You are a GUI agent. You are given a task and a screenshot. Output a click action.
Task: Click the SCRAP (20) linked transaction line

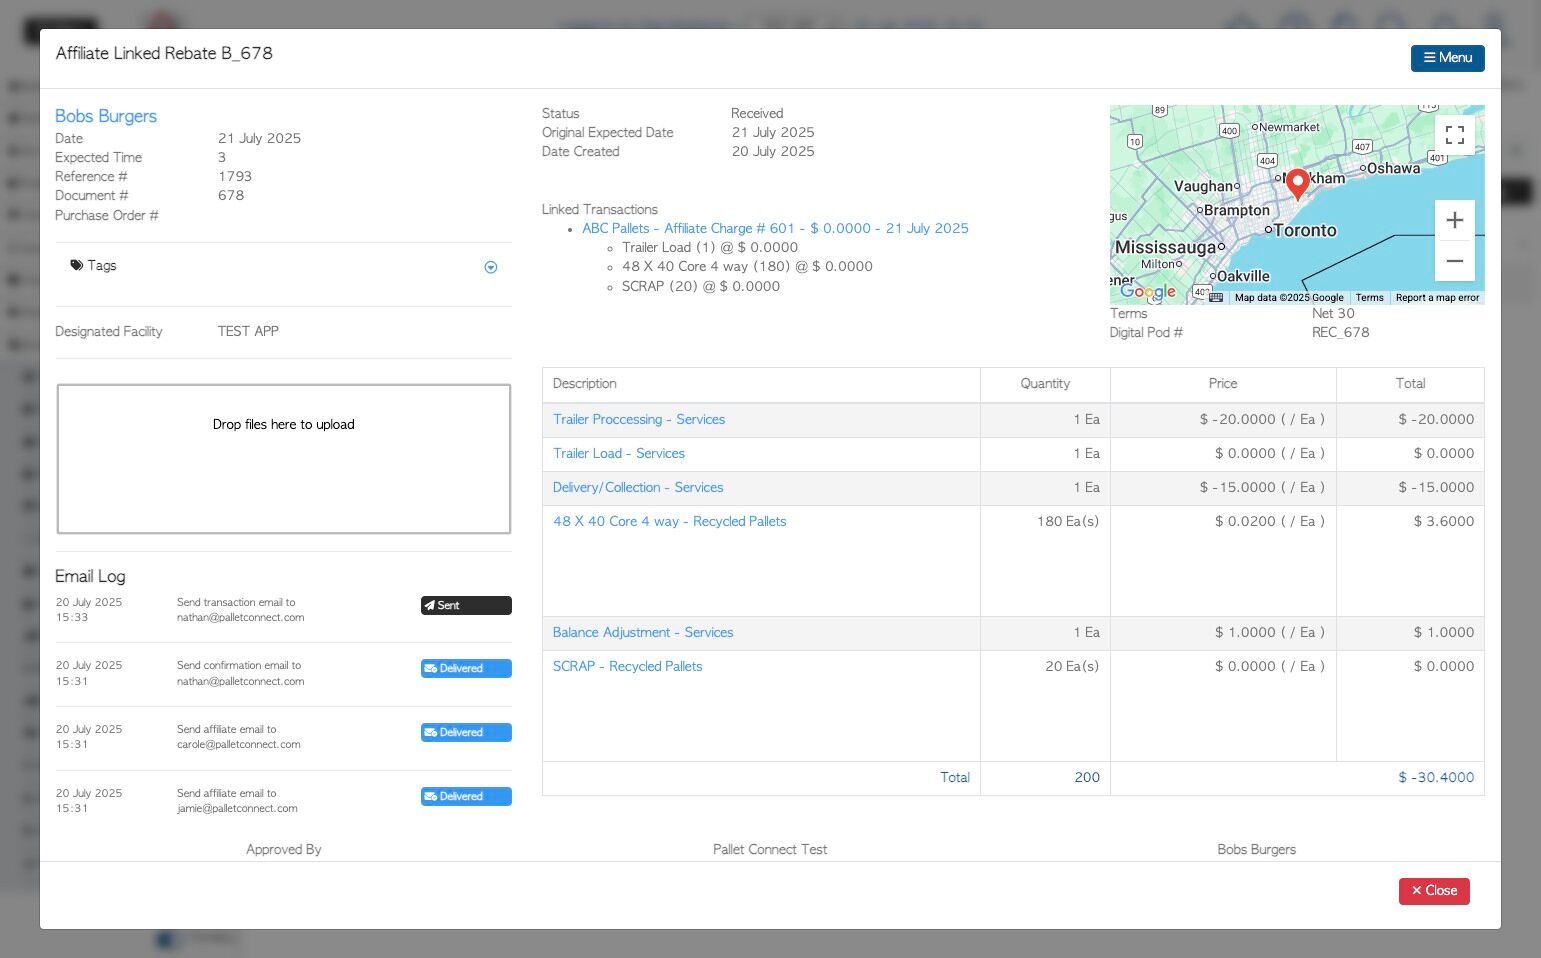(x=701, y=286)
